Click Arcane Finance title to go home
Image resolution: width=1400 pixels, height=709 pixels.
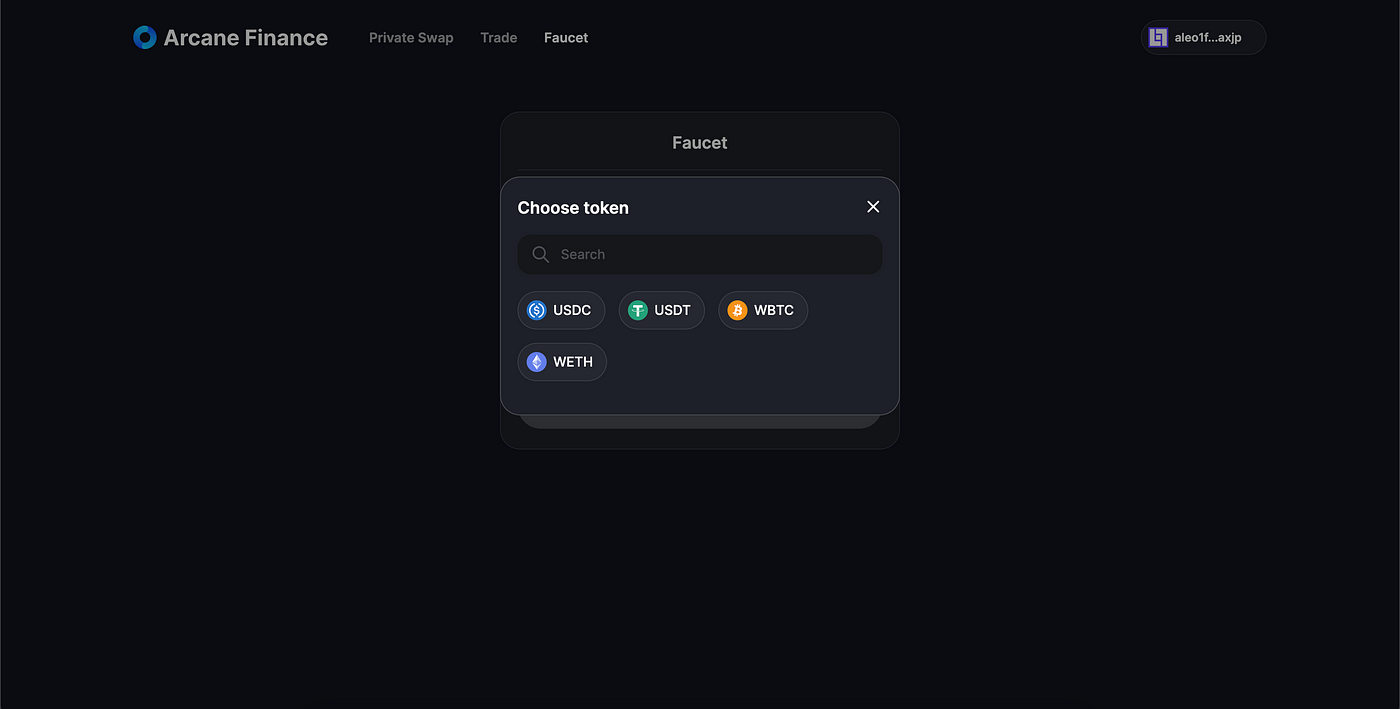[244, 37]
